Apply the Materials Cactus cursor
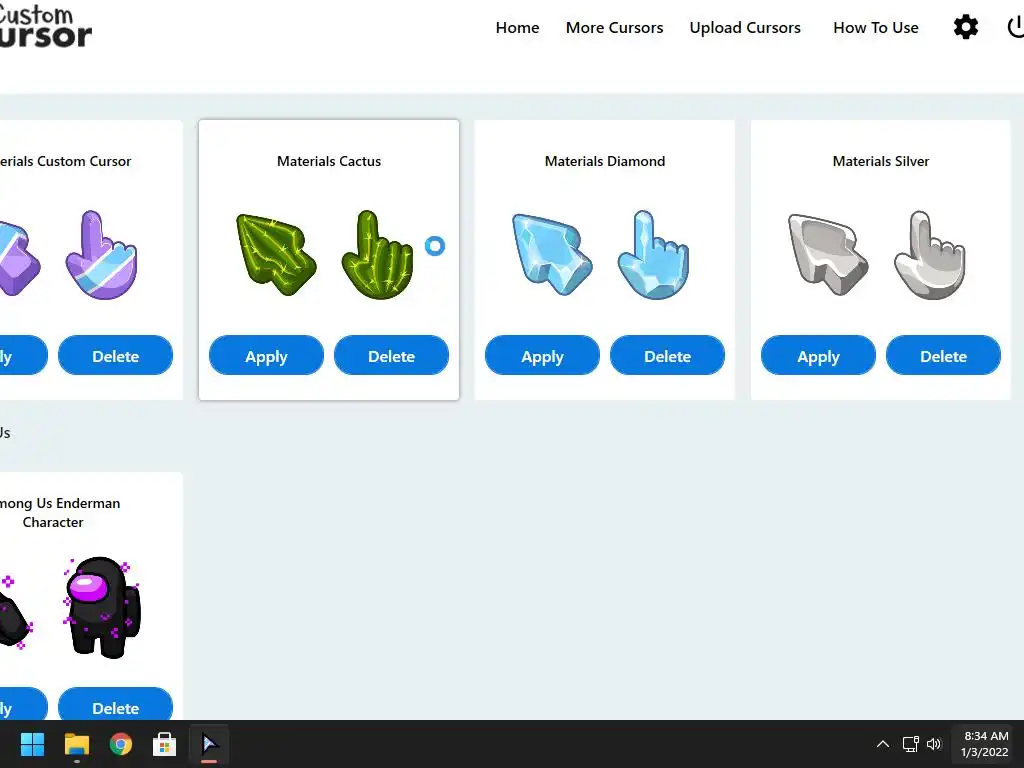Image resolution: width=1024 pixels, height=768 pixels. (266, 356)
